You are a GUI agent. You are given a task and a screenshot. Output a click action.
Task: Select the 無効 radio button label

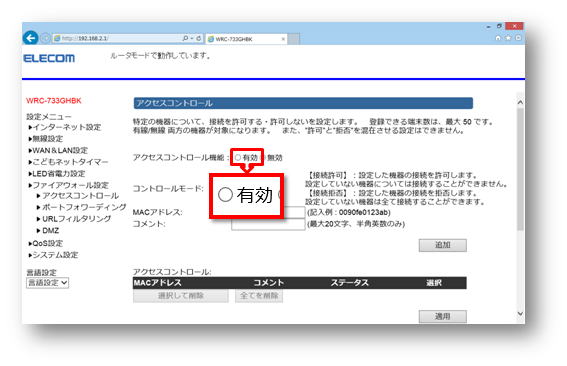(275, 158)
